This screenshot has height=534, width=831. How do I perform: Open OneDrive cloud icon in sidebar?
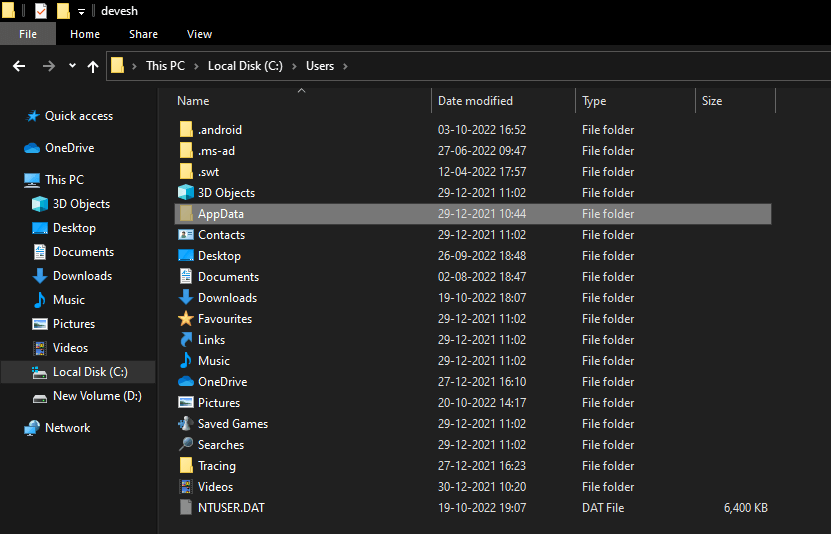pyautogui.click(x=33, y=148)
